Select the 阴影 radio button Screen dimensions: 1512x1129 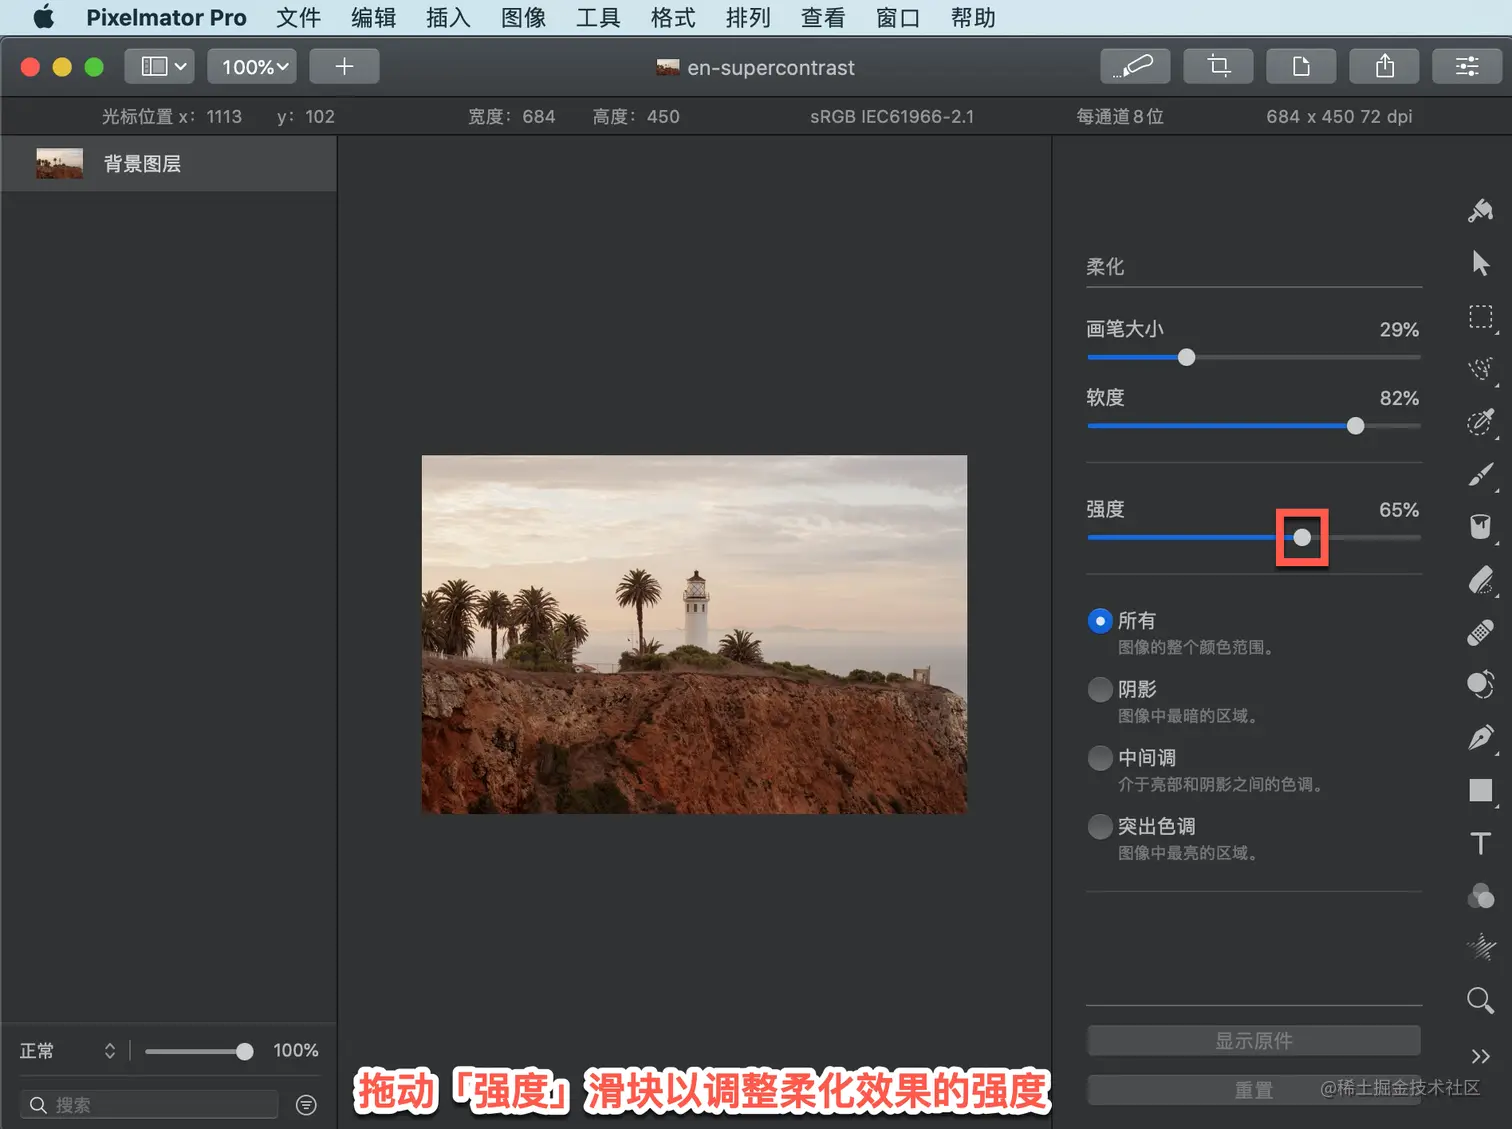click(x=1100, y=689)
